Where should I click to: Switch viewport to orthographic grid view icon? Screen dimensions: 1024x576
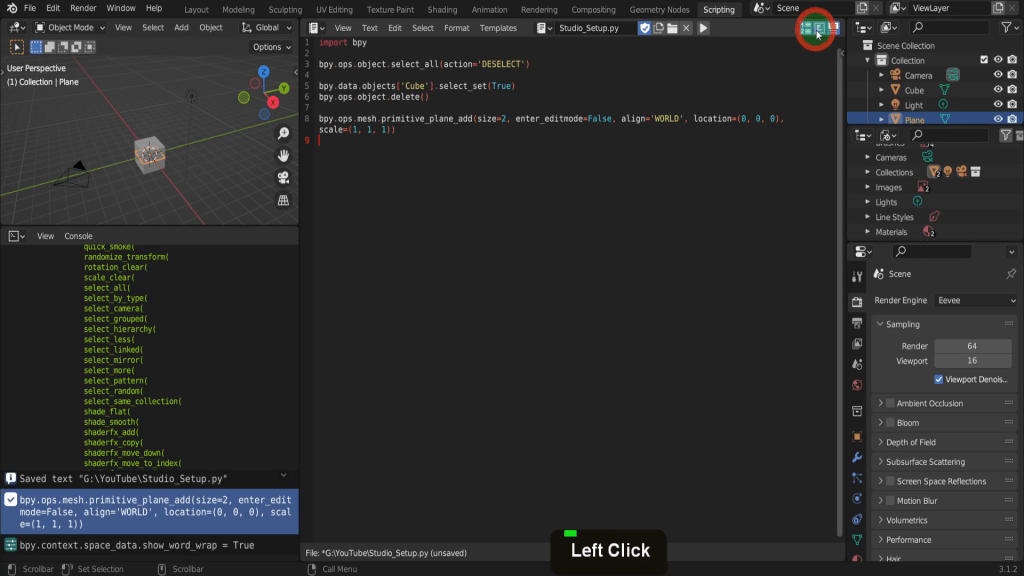(283, 200)
